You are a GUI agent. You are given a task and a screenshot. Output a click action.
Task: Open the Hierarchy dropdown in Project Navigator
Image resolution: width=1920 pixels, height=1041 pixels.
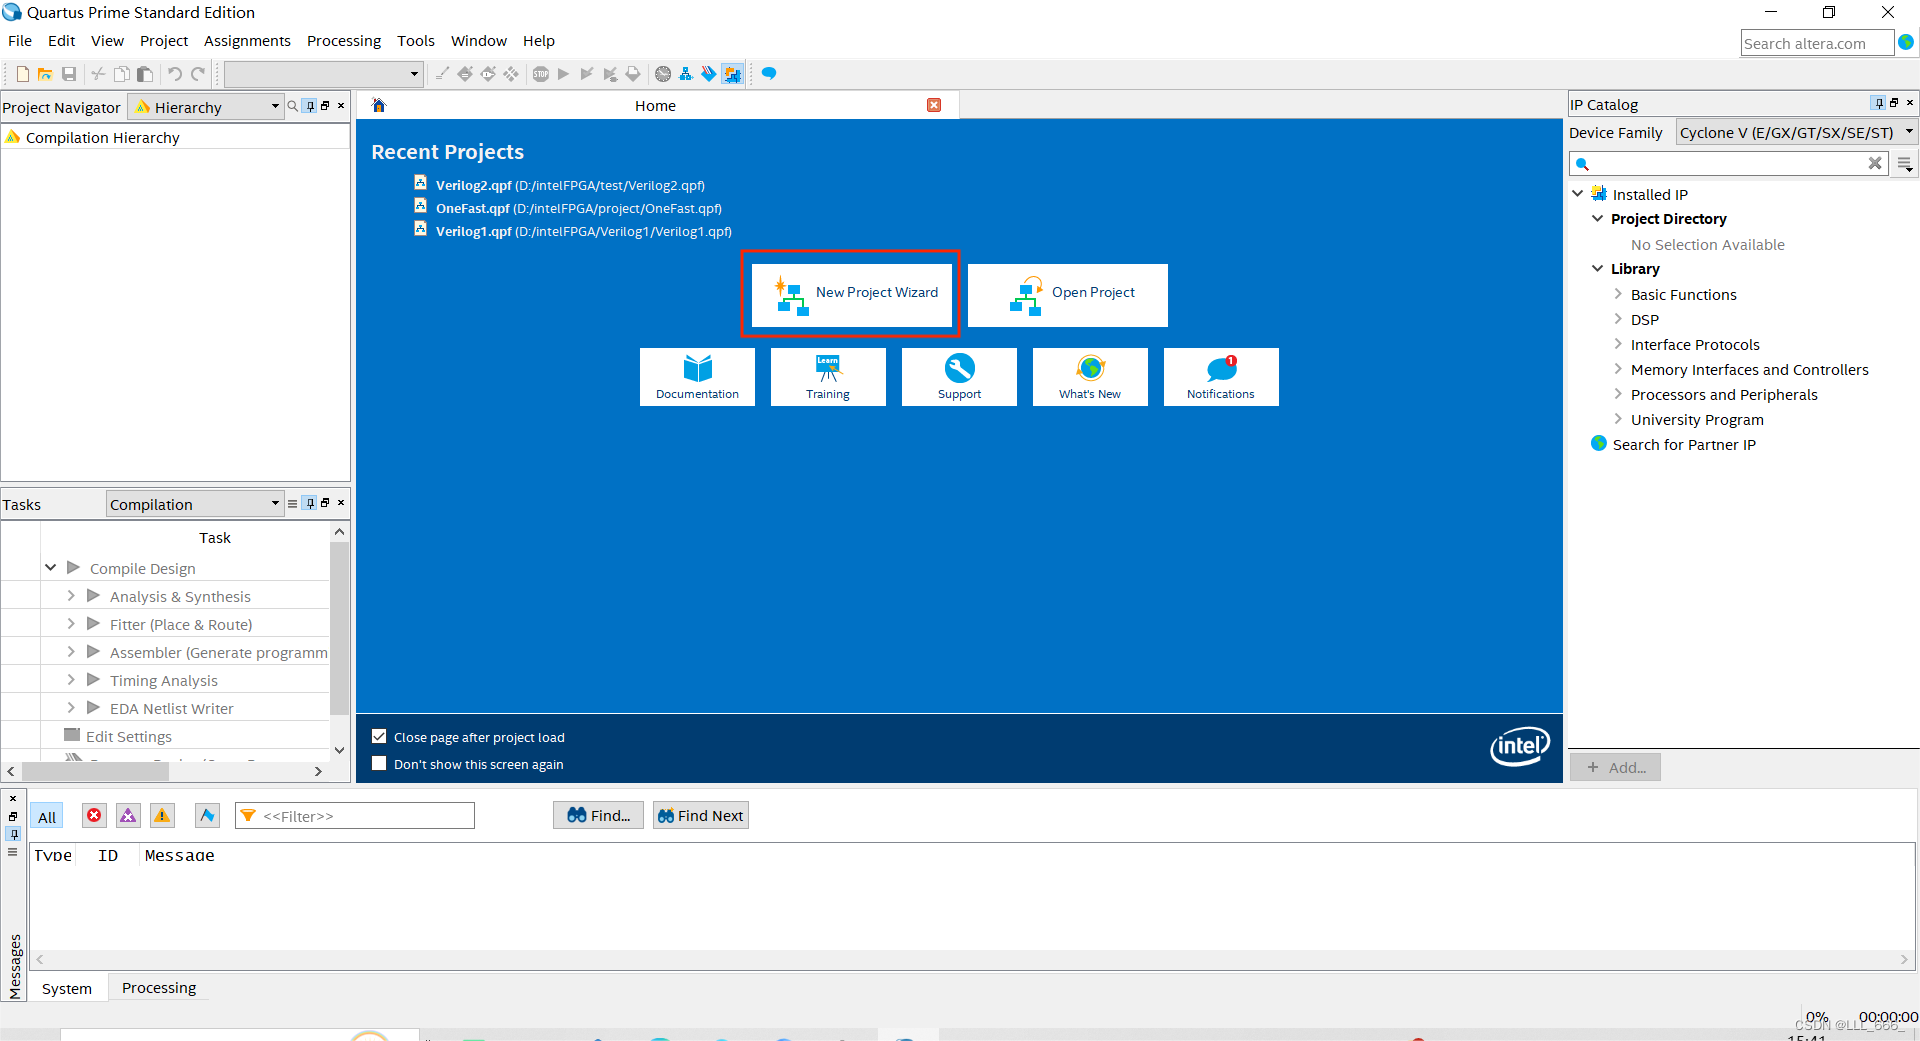207,107
